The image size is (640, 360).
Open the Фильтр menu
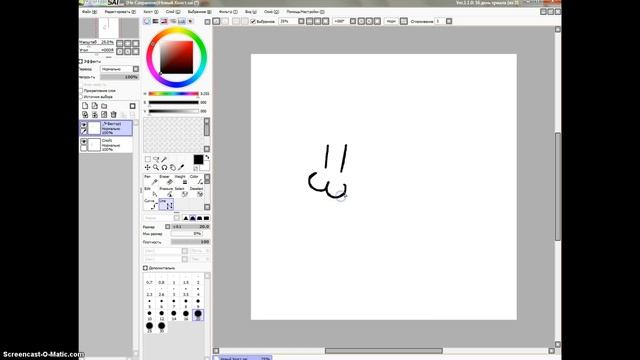tap(228, 12)
